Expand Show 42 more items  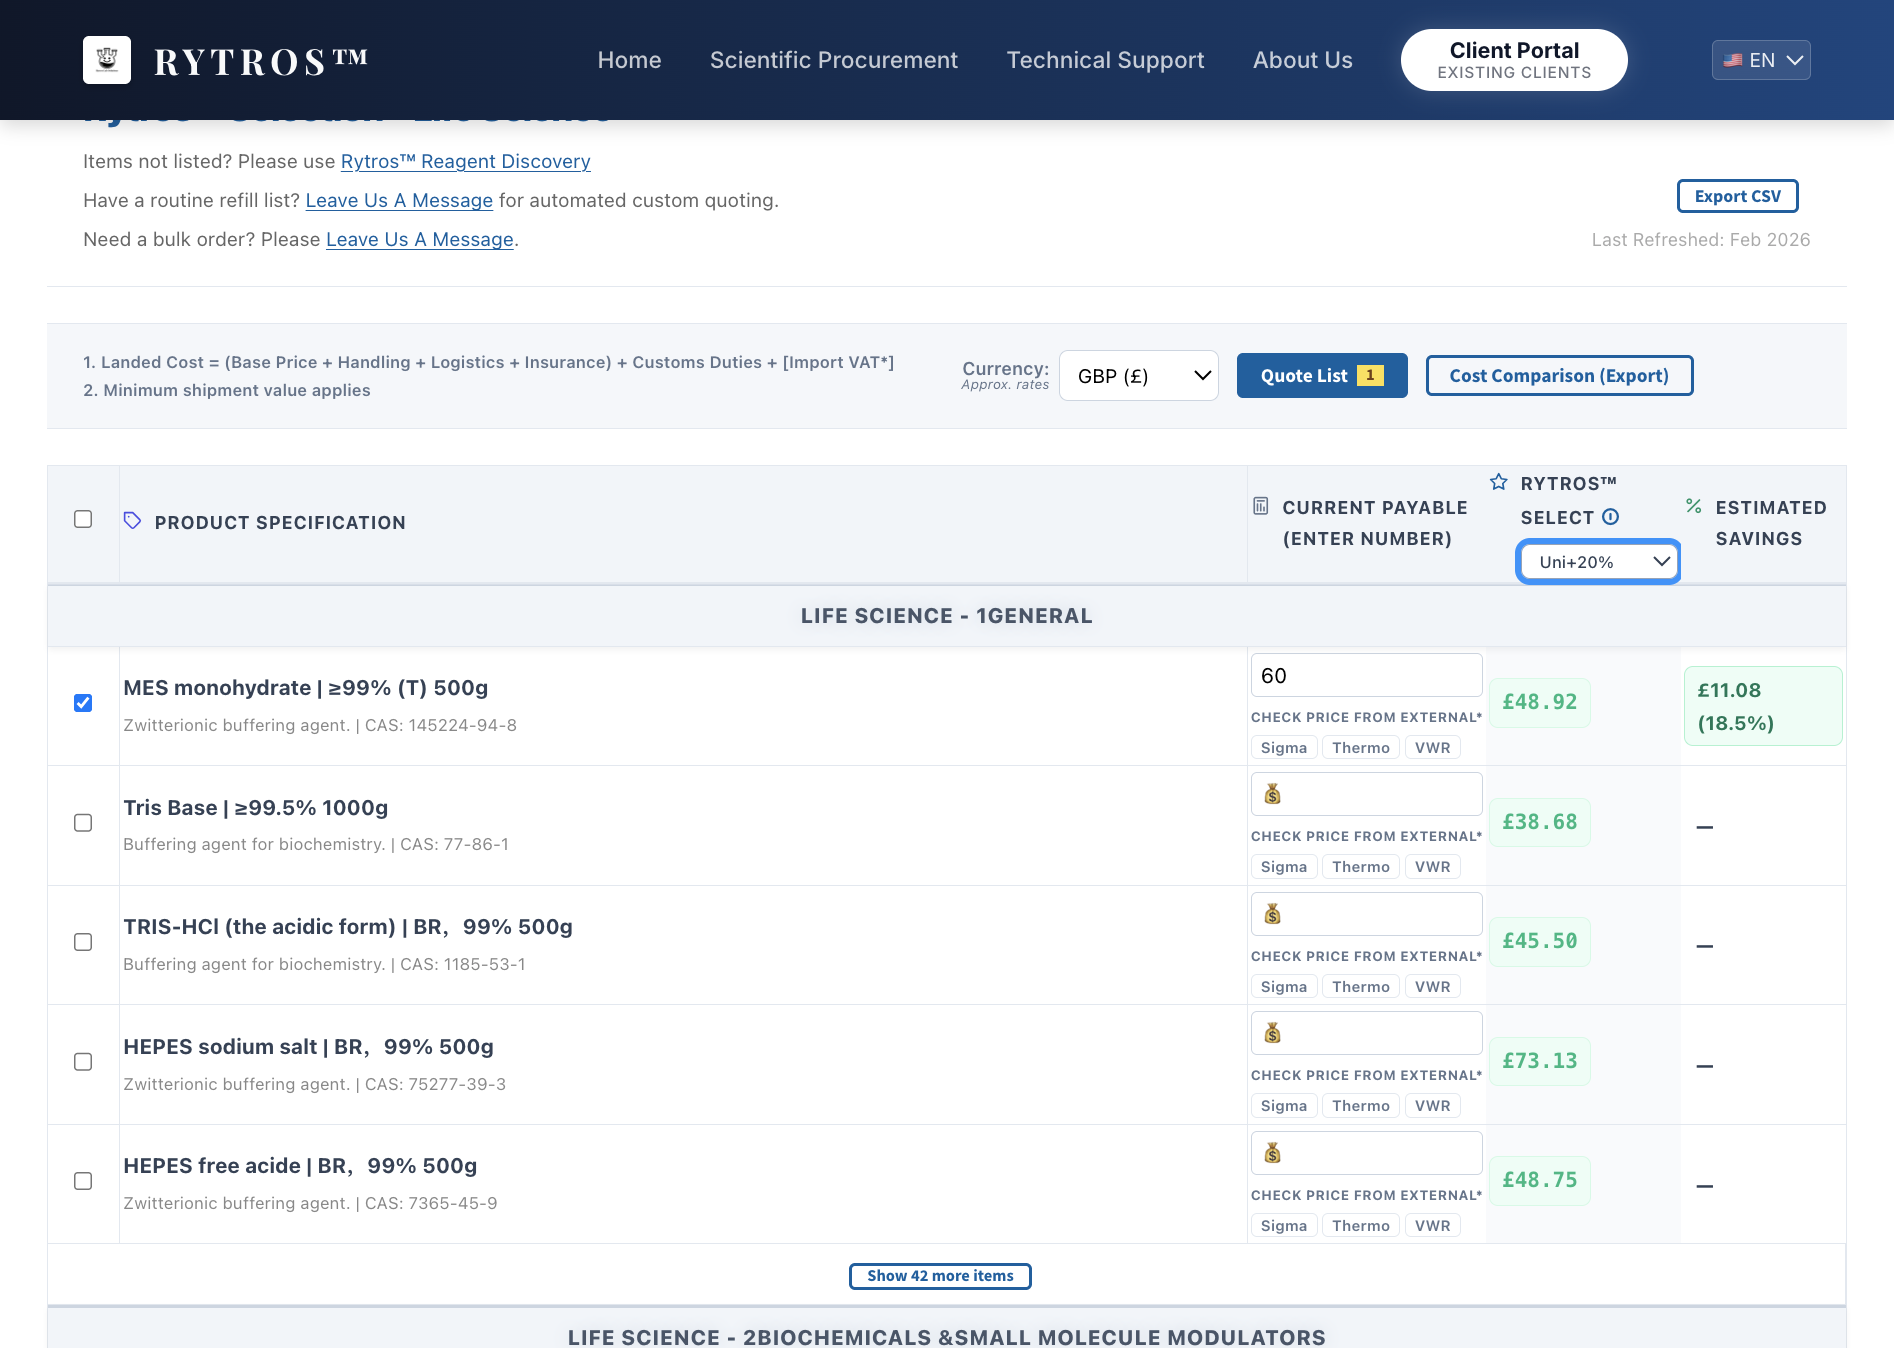coord(940,1276)
